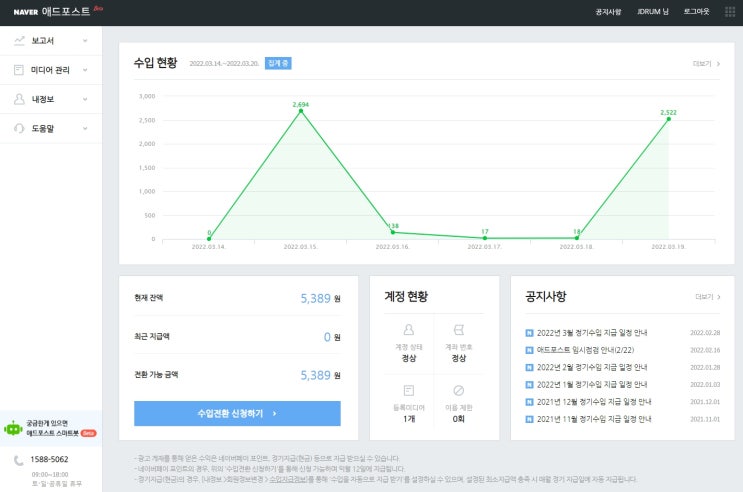Expand the 보고서 menu chevron

[x=85, y=41]
